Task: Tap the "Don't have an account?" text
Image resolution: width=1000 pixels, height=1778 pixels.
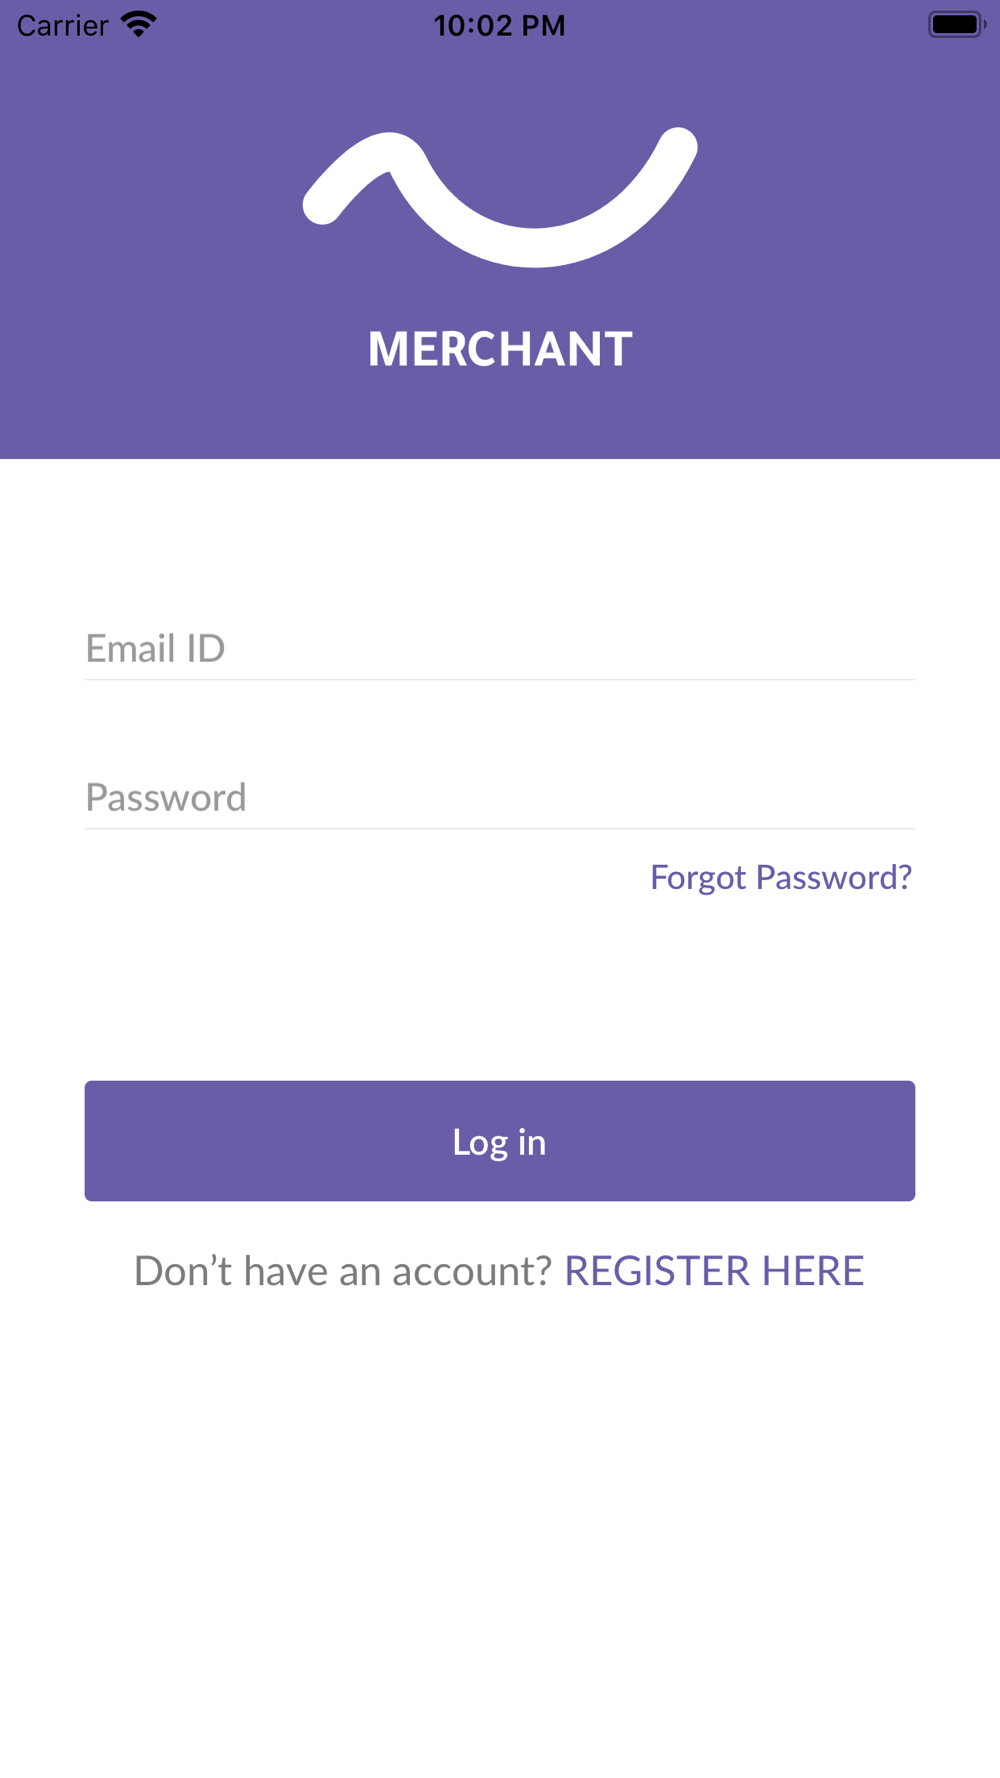Action: 343,1270
